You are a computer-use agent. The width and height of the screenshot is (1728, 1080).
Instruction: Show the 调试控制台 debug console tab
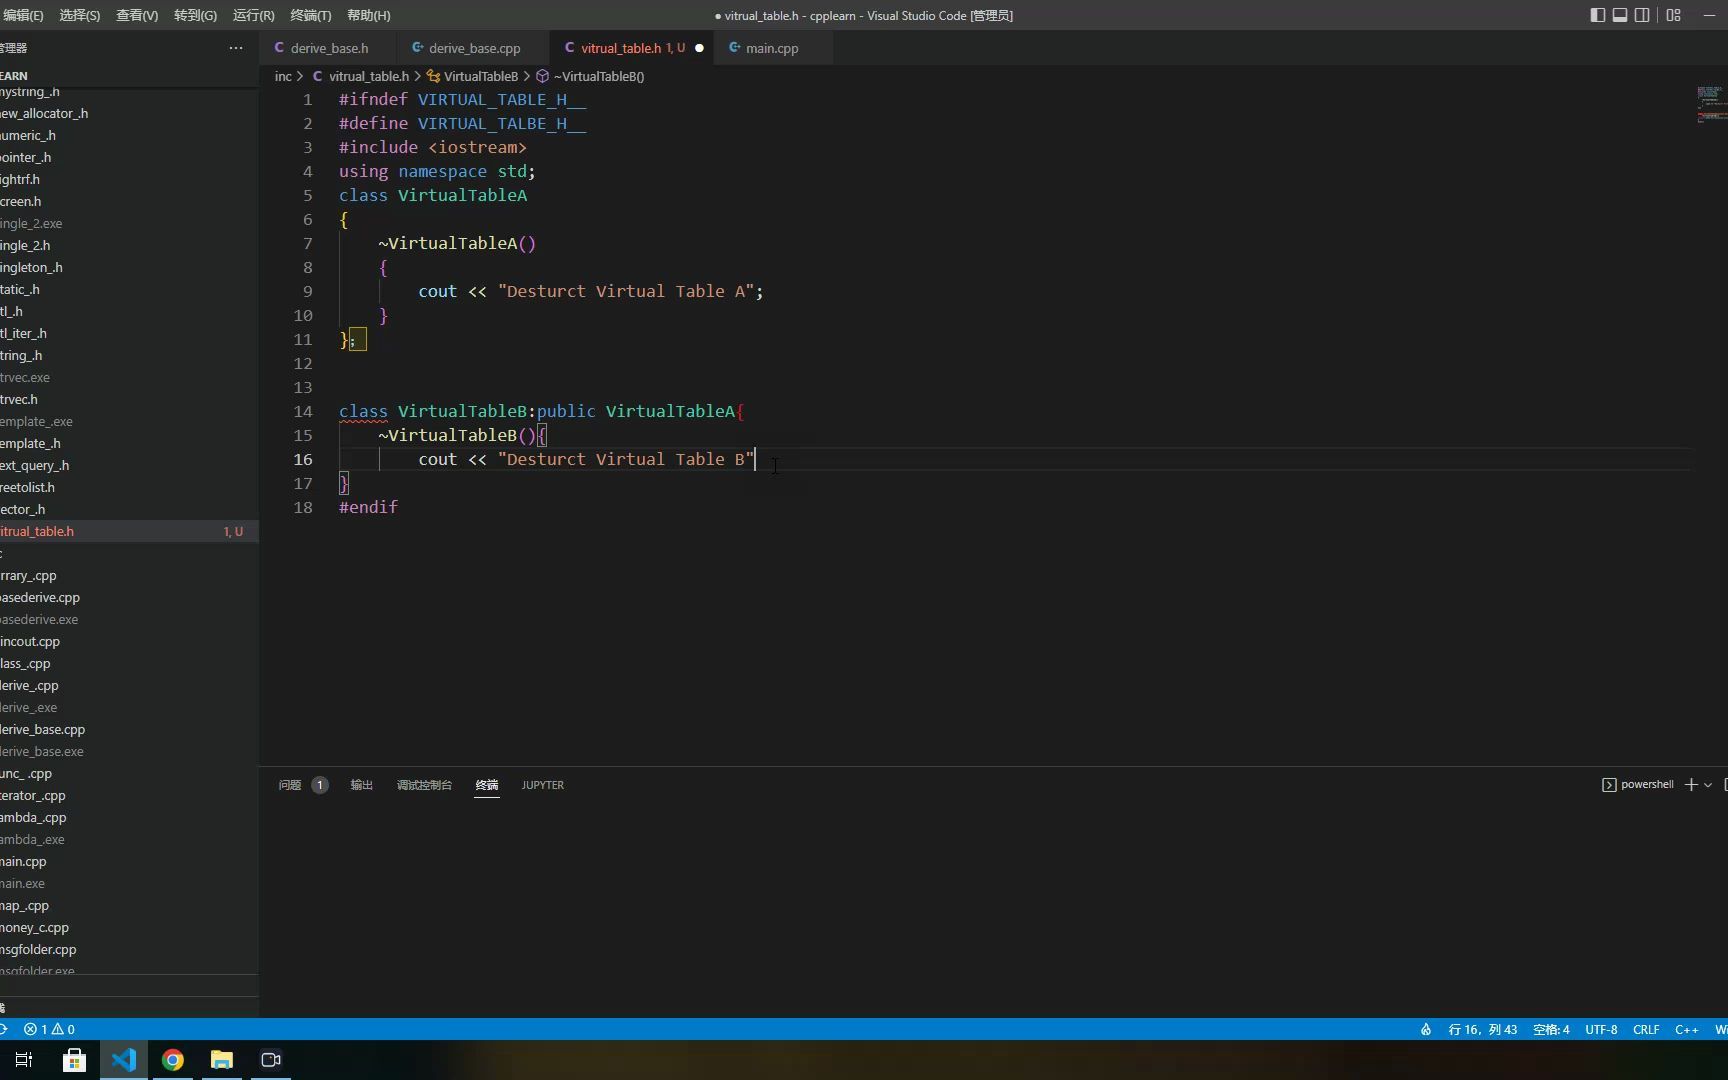pyautogui.click(x=424, y=785)
